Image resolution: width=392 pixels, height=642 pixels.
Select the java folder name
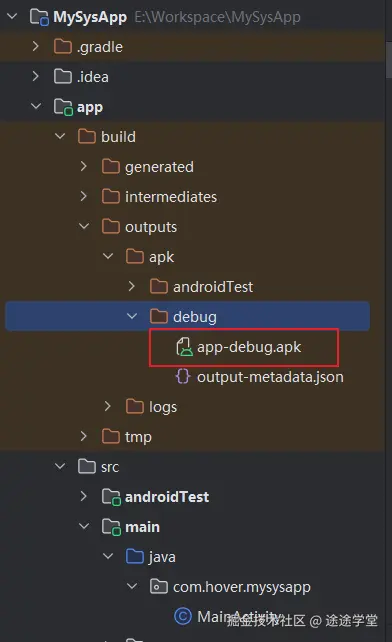coord(162,557)
